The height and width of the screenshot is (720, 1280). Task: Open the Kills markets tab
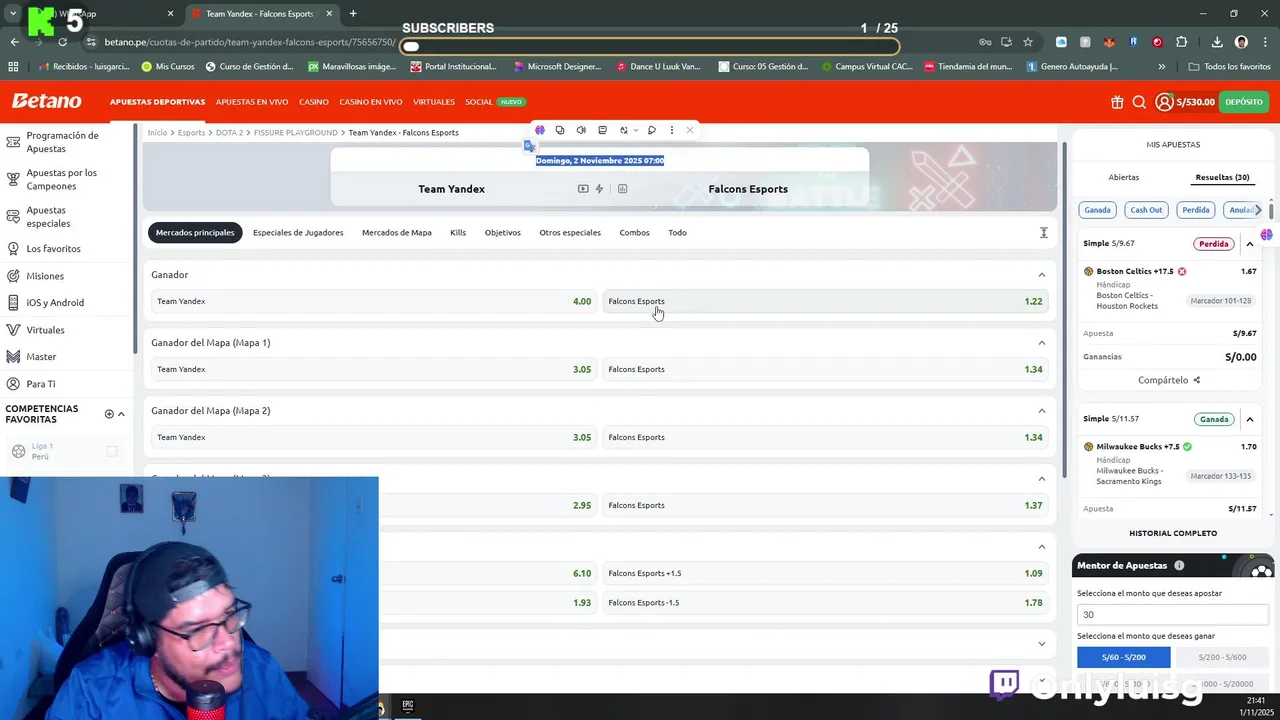point(458,233)
